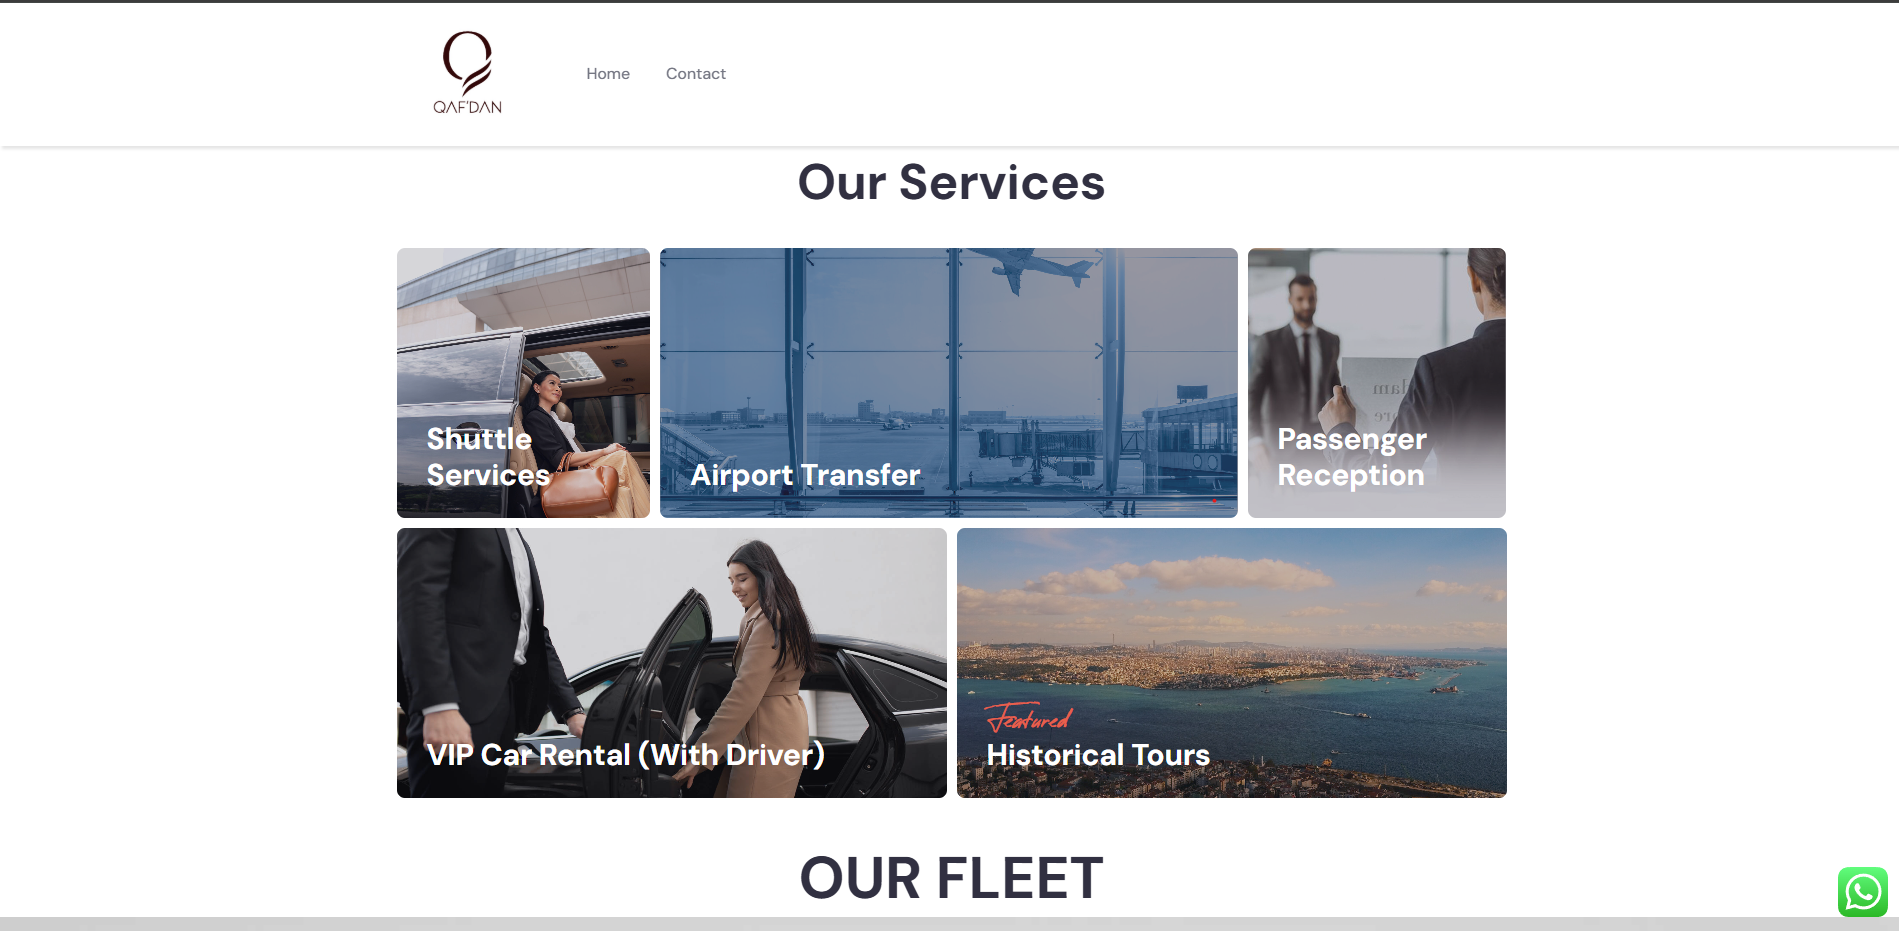Image resolution: width=1899 pixels, height=931 pixels.
Task: Click the airplane in Airport Transfer photo
Action: (x=1039, y=268)
